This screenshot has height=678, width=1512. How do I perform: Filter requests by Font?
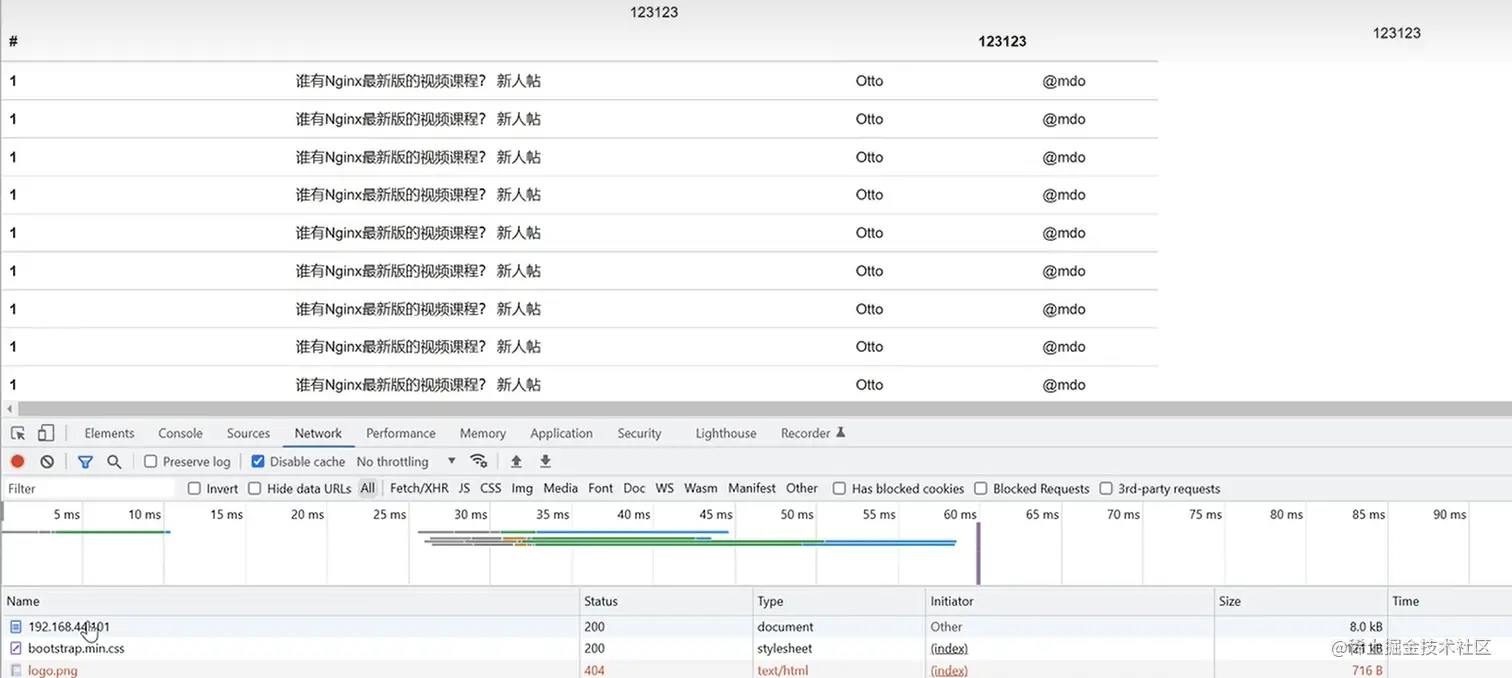pos(601,488)
